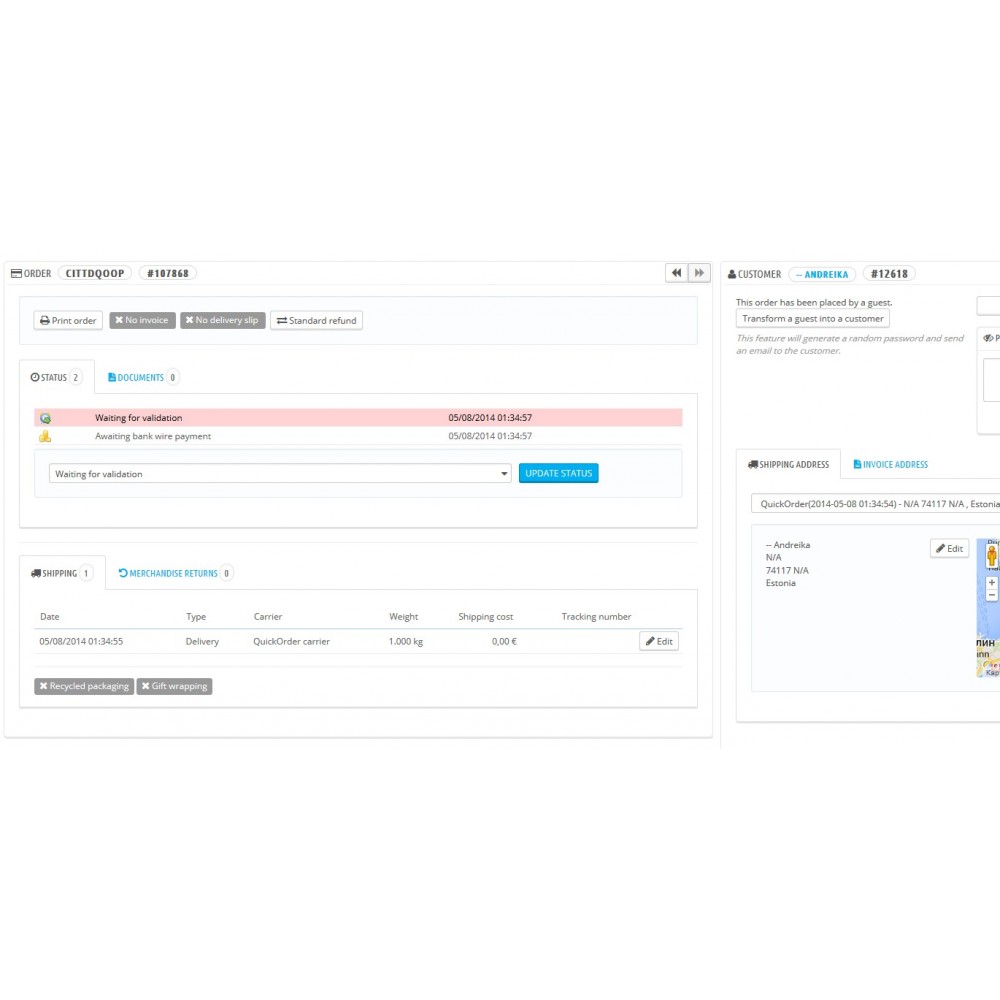Screen dimensions: 1000x1000
Task: Go to the next order arrow
Action: 699,273
